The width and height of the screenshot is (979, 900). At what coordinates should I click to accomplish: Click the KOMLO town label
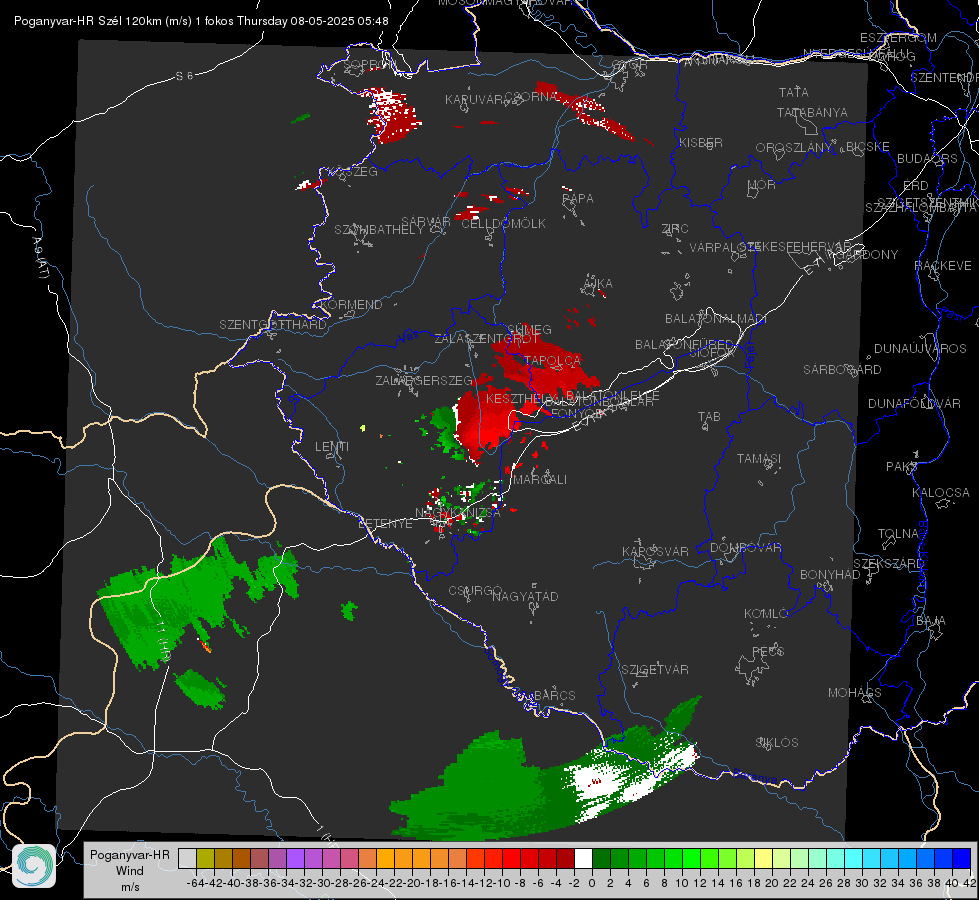click(766, 614)
